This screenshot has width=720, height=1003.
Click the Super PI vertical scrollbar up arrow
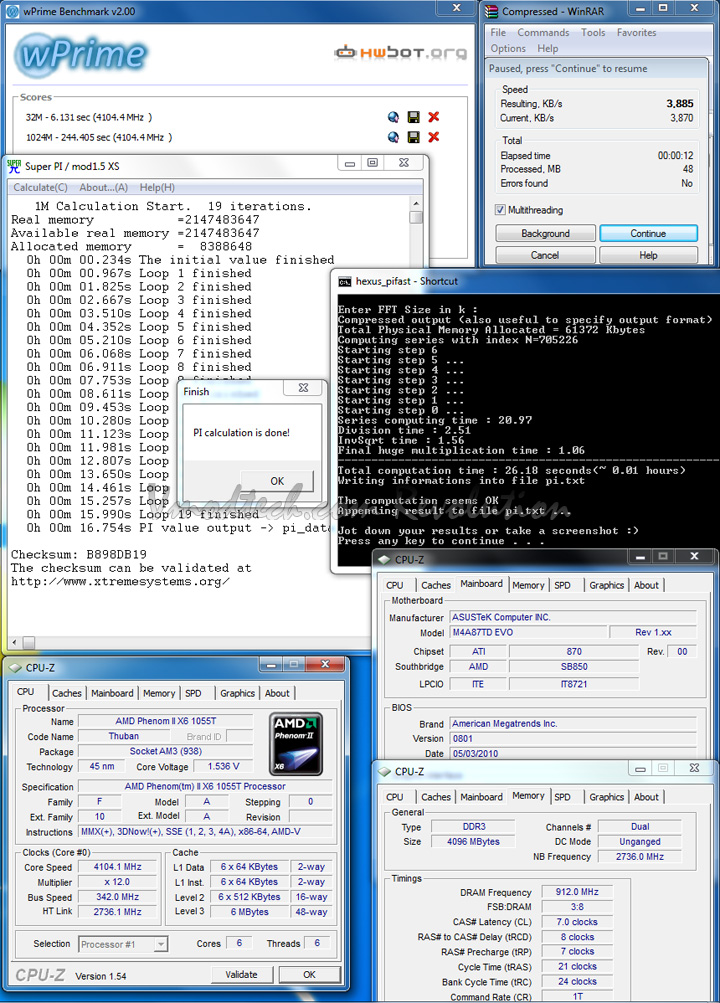point(416,203)
